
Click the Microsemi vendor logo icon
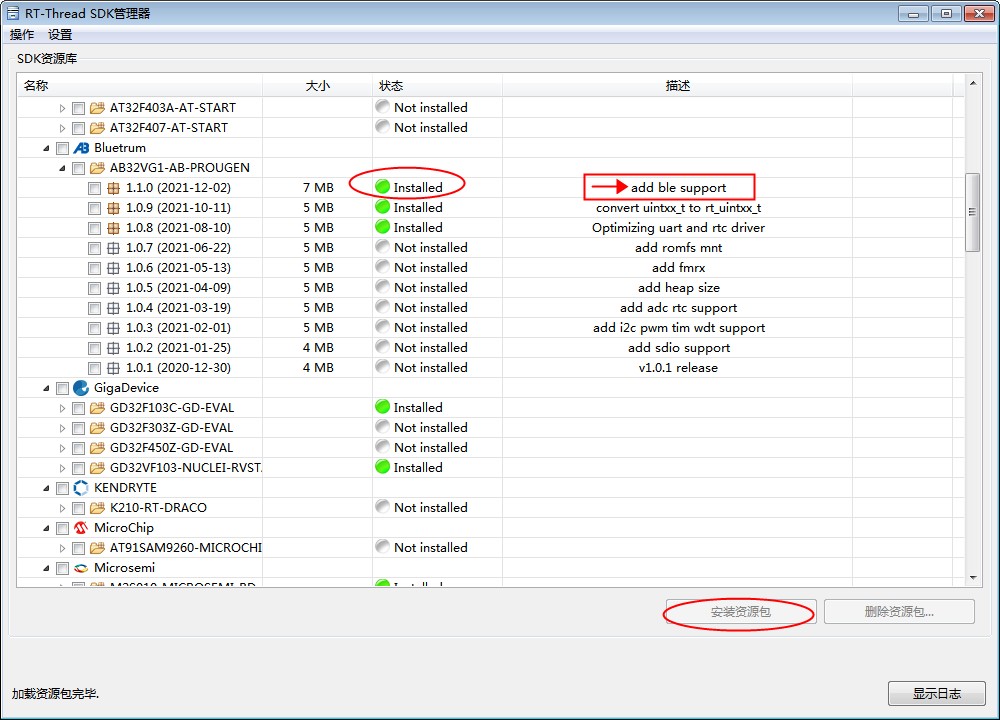tap(81, 568)
